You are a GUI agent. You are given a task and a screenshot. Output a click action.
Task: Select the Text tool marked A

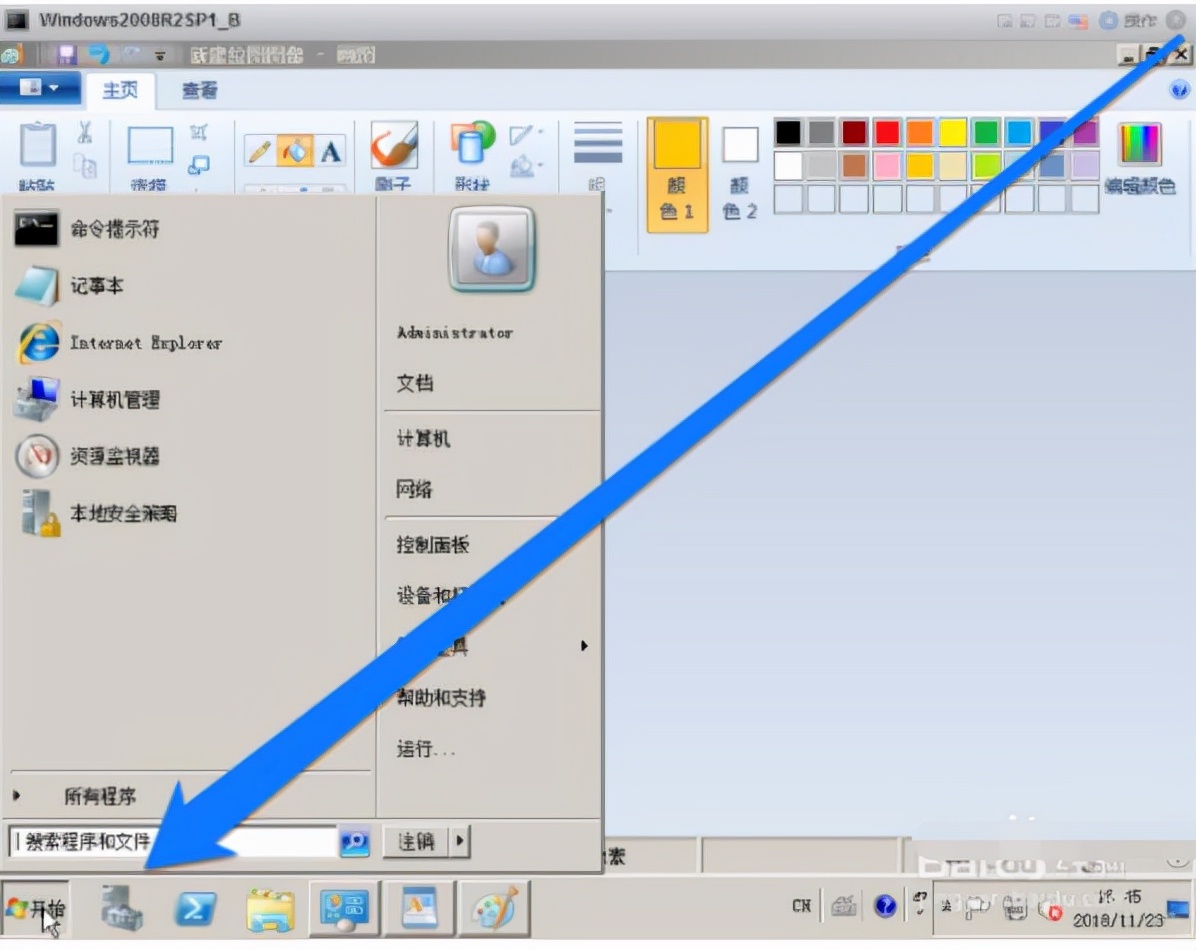(x=330, y=152)
